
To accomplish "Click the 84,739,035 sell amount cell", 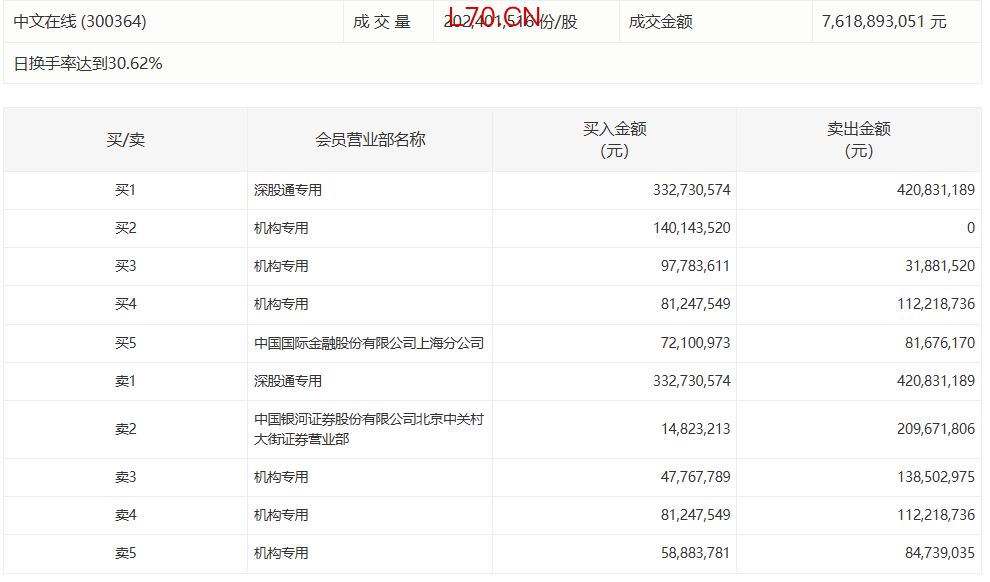I will pos(934,553).
